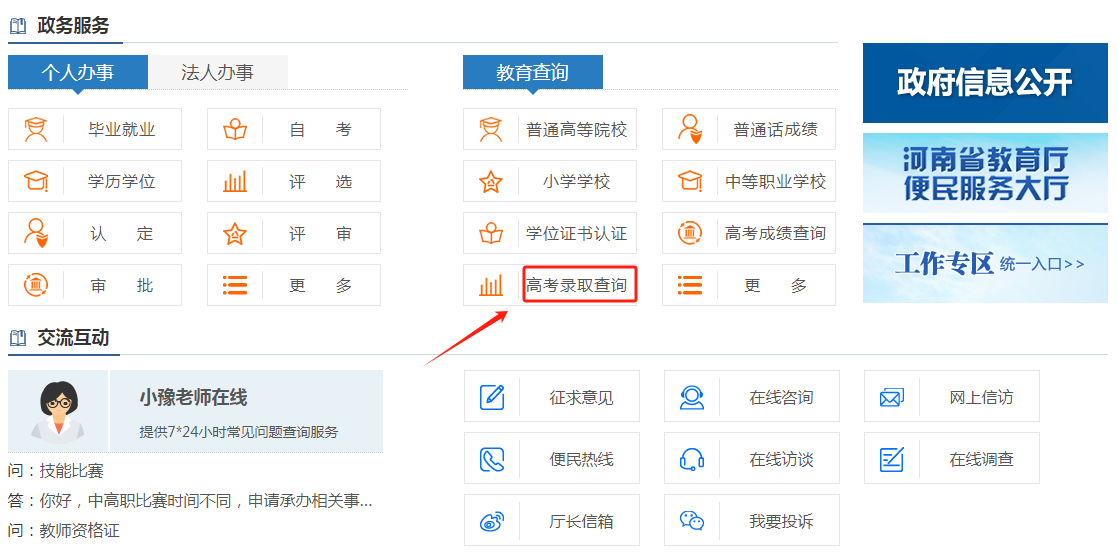Image resolution: width=1118 pixels, height=558 pixels.
Task: Open 普通话成绩 query
Action: (x=776, y=130)
